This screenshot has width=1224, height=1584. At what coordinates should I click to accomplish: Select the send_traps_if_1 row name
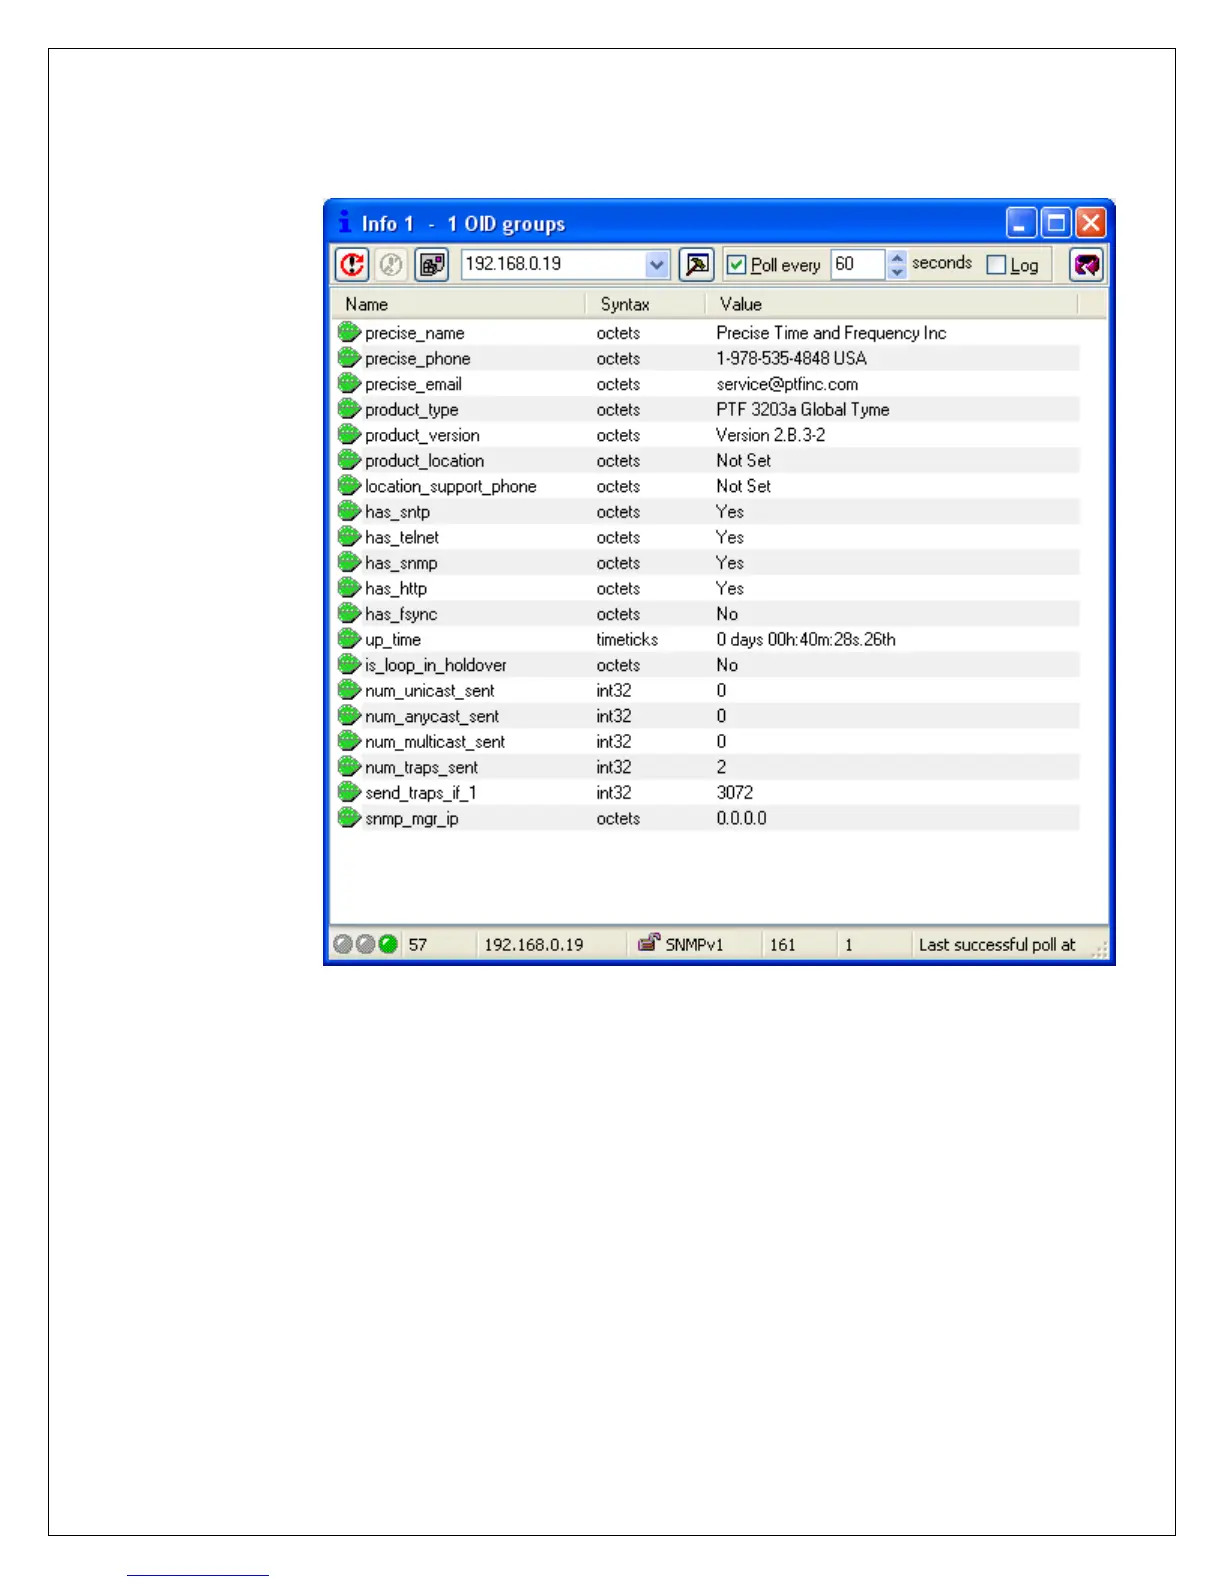(x=420, y=793)
